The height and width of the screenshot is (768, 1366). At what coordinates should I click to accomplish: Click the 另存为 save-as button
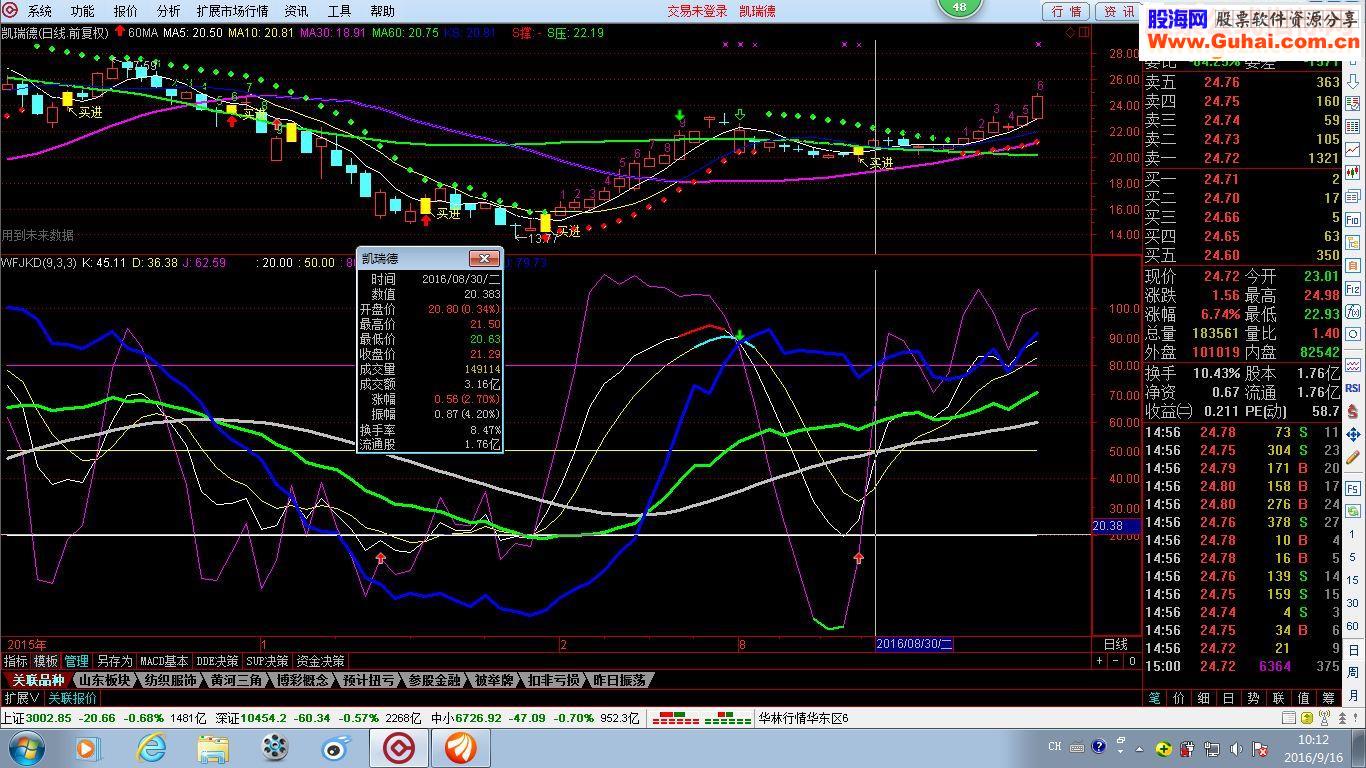(114, 661)
